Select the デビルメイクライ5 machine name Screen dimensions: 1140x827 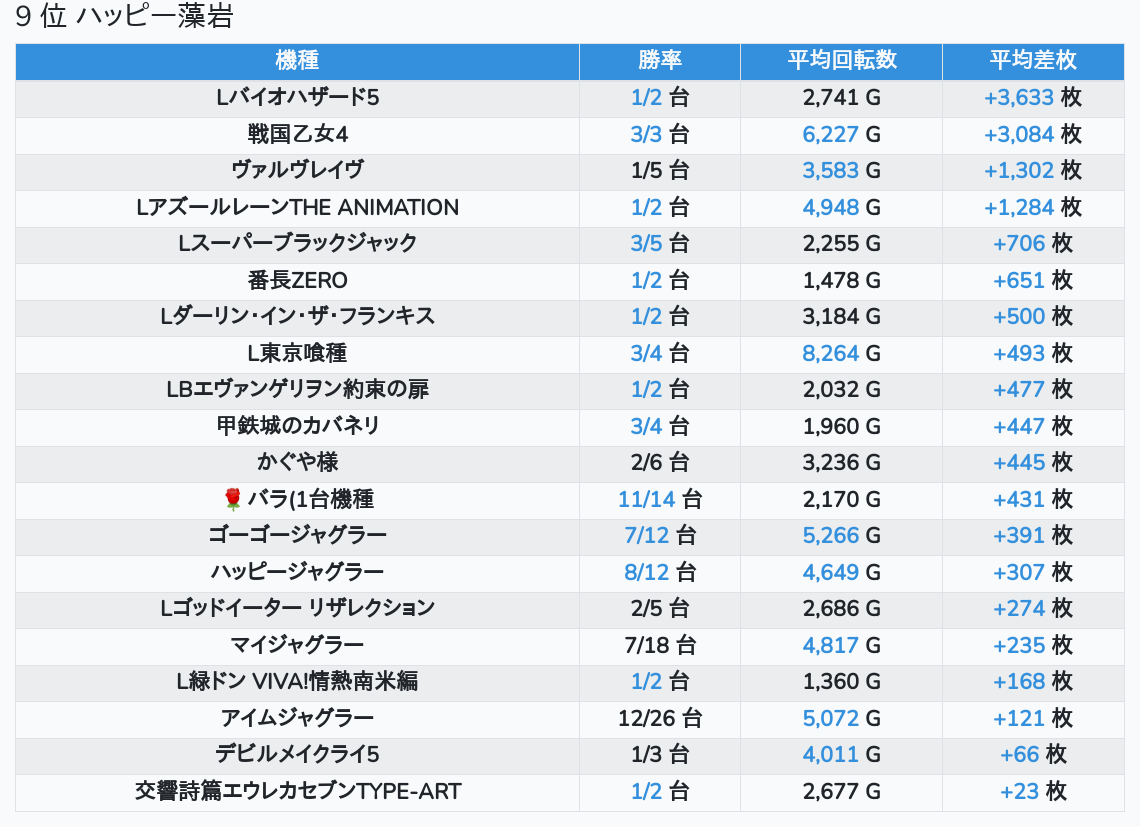tap(297, 754)
